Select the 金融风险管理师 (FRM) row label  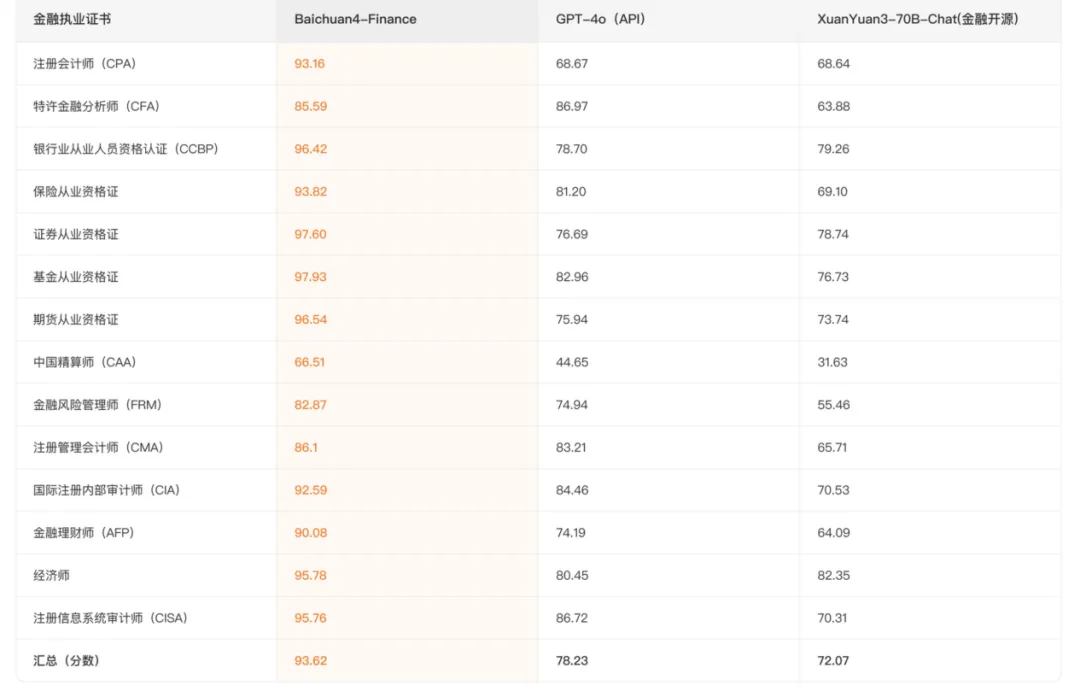point(97,405)
